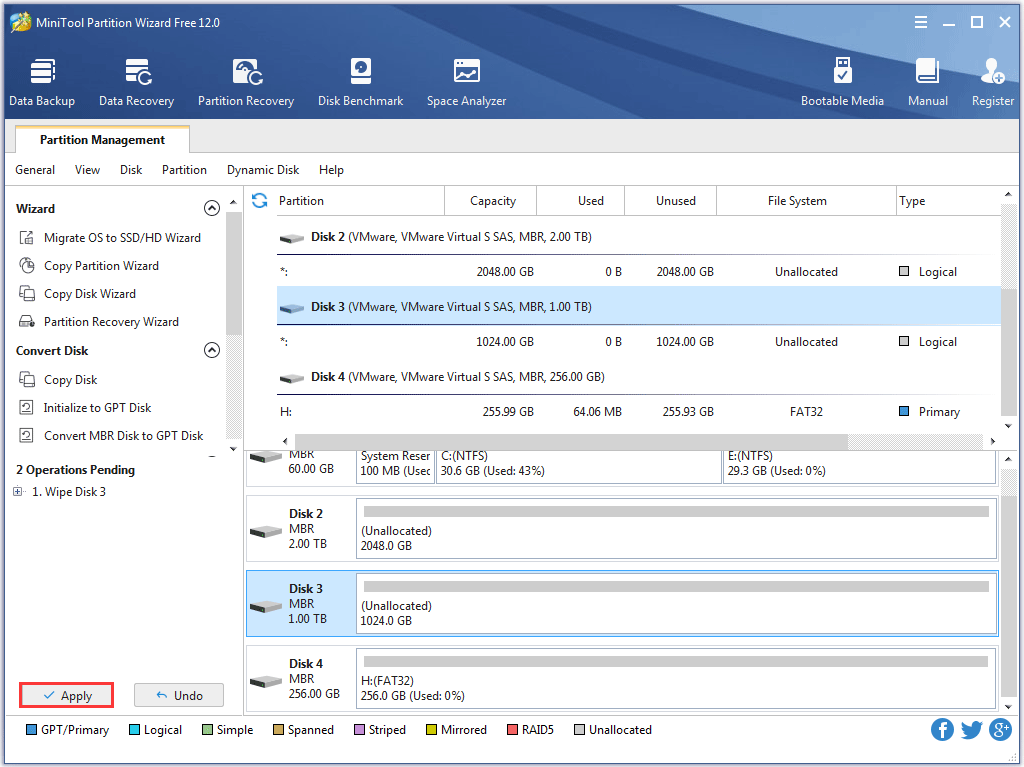Select the 2048.00 GB unallocated partition row
Screen dimensions: 1024x767
coord(639,272)
